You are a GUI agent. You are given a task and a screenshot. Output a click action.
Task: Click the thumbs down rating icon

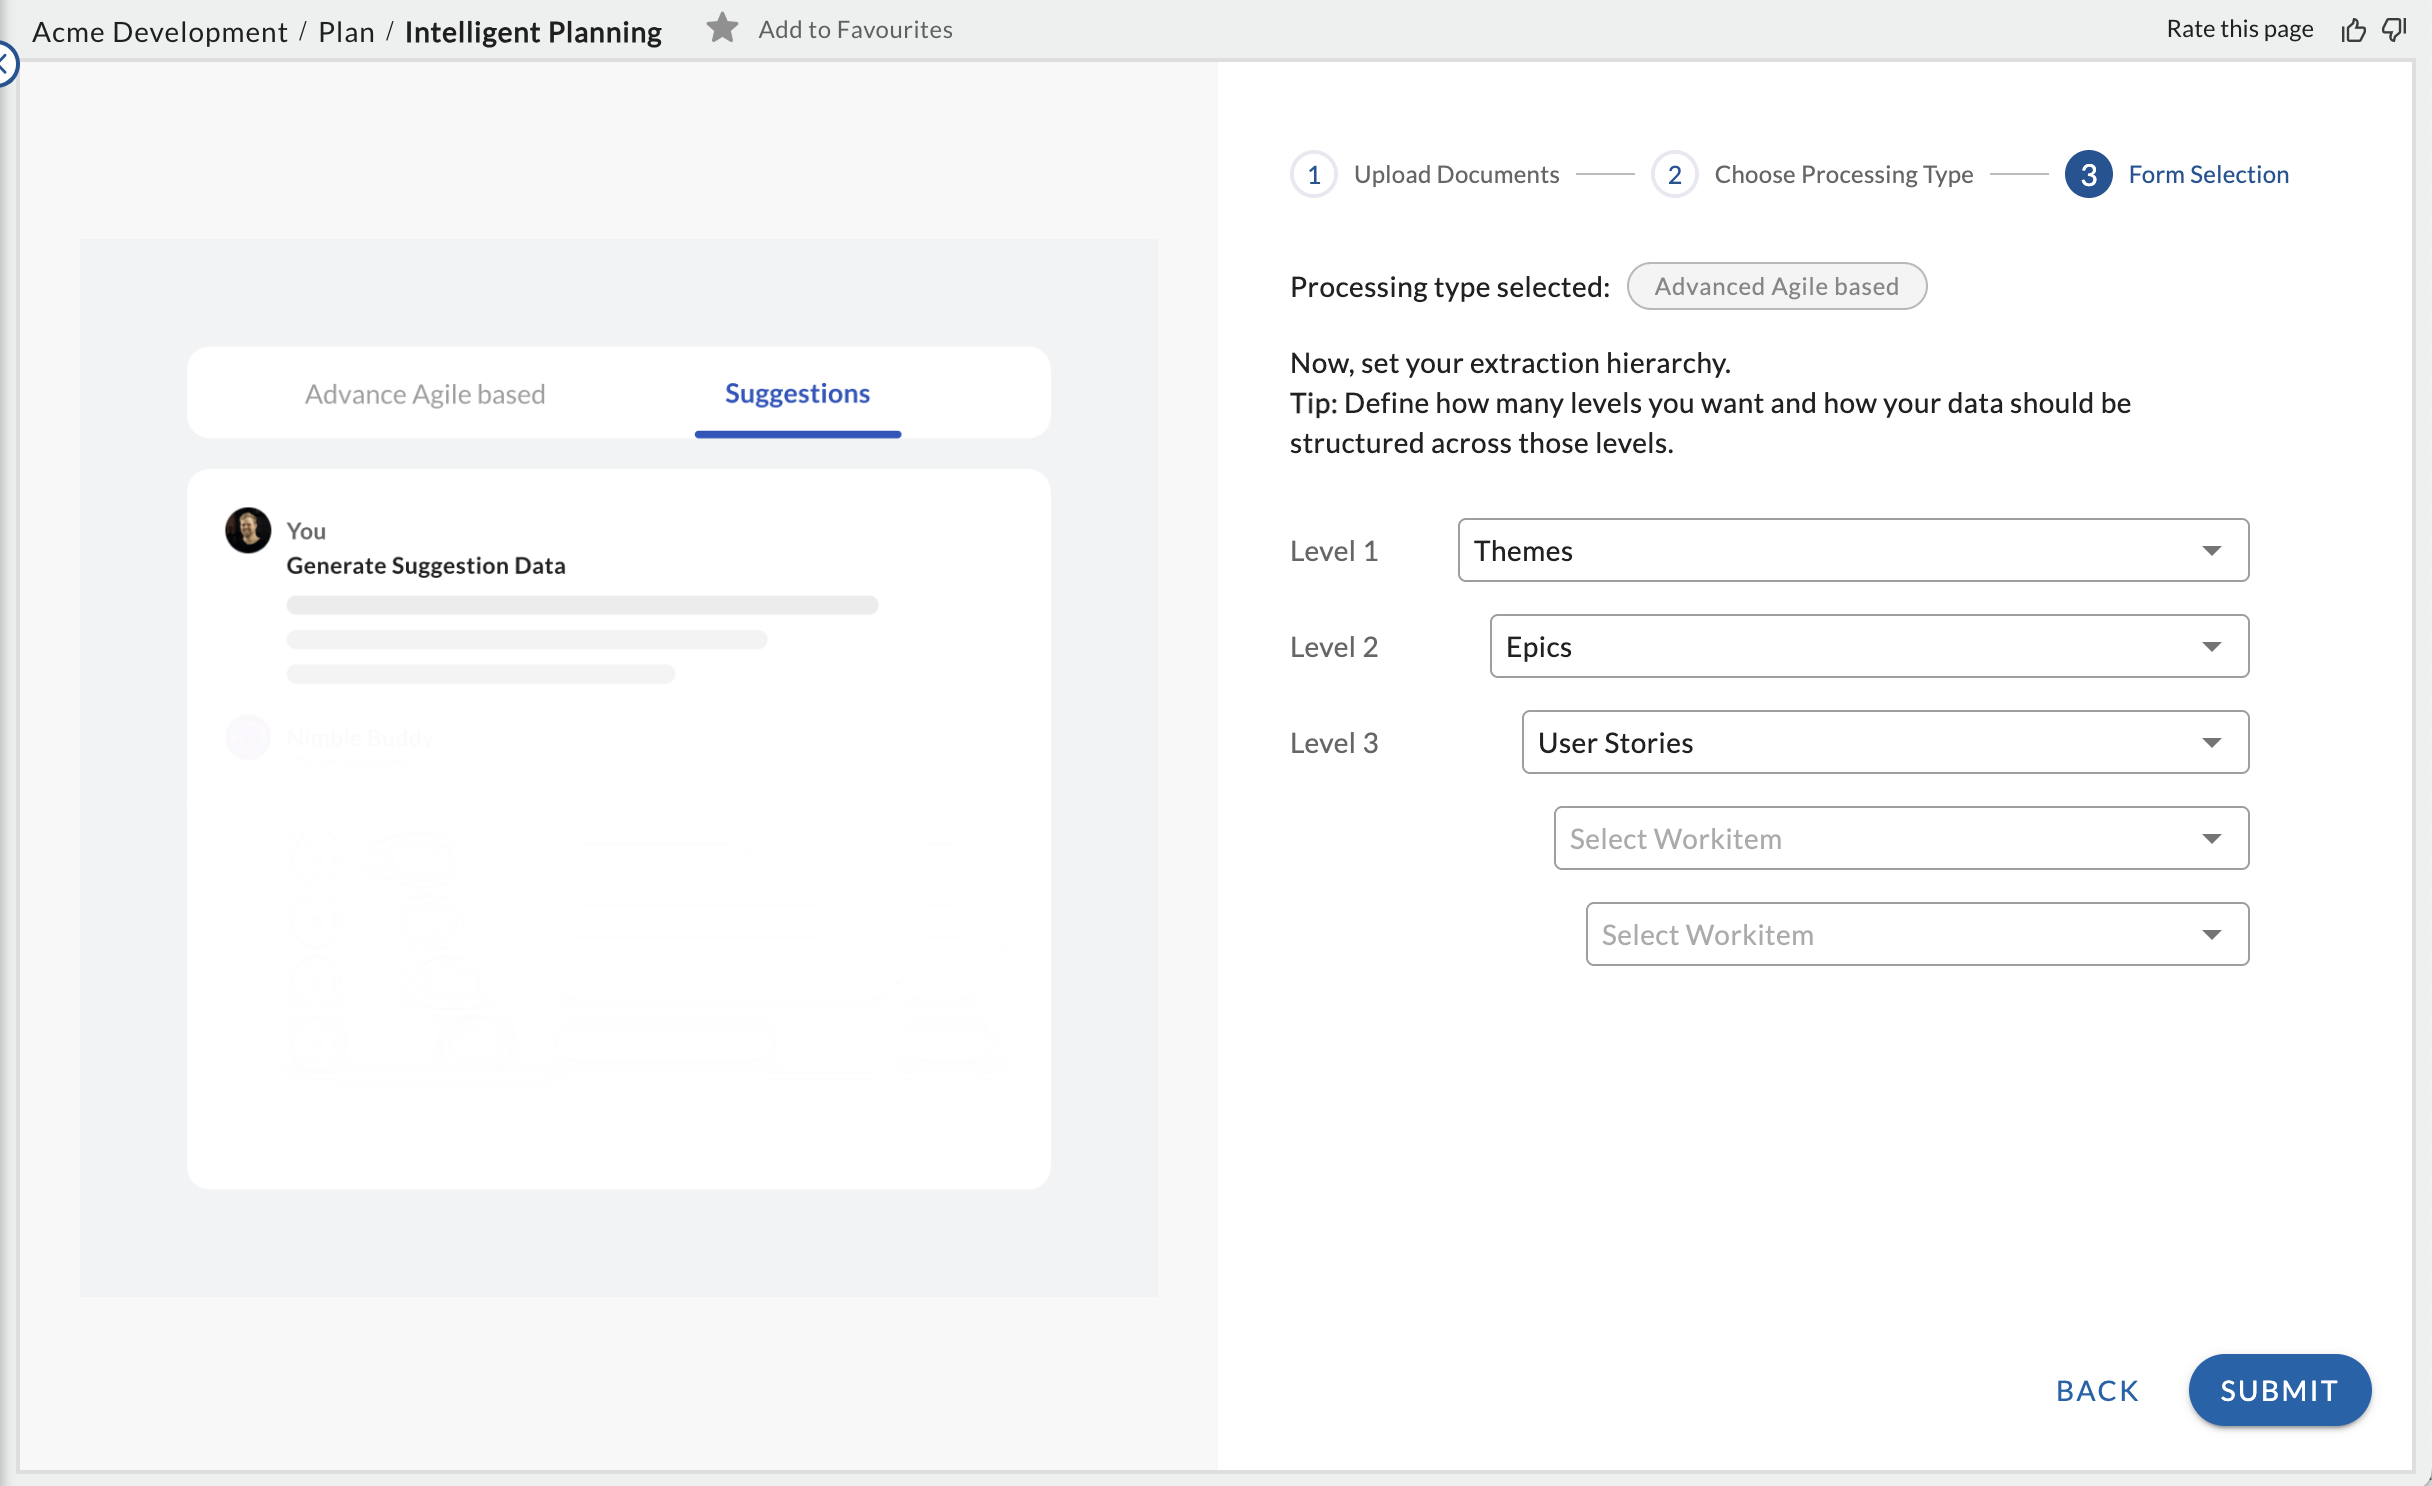2394,30
